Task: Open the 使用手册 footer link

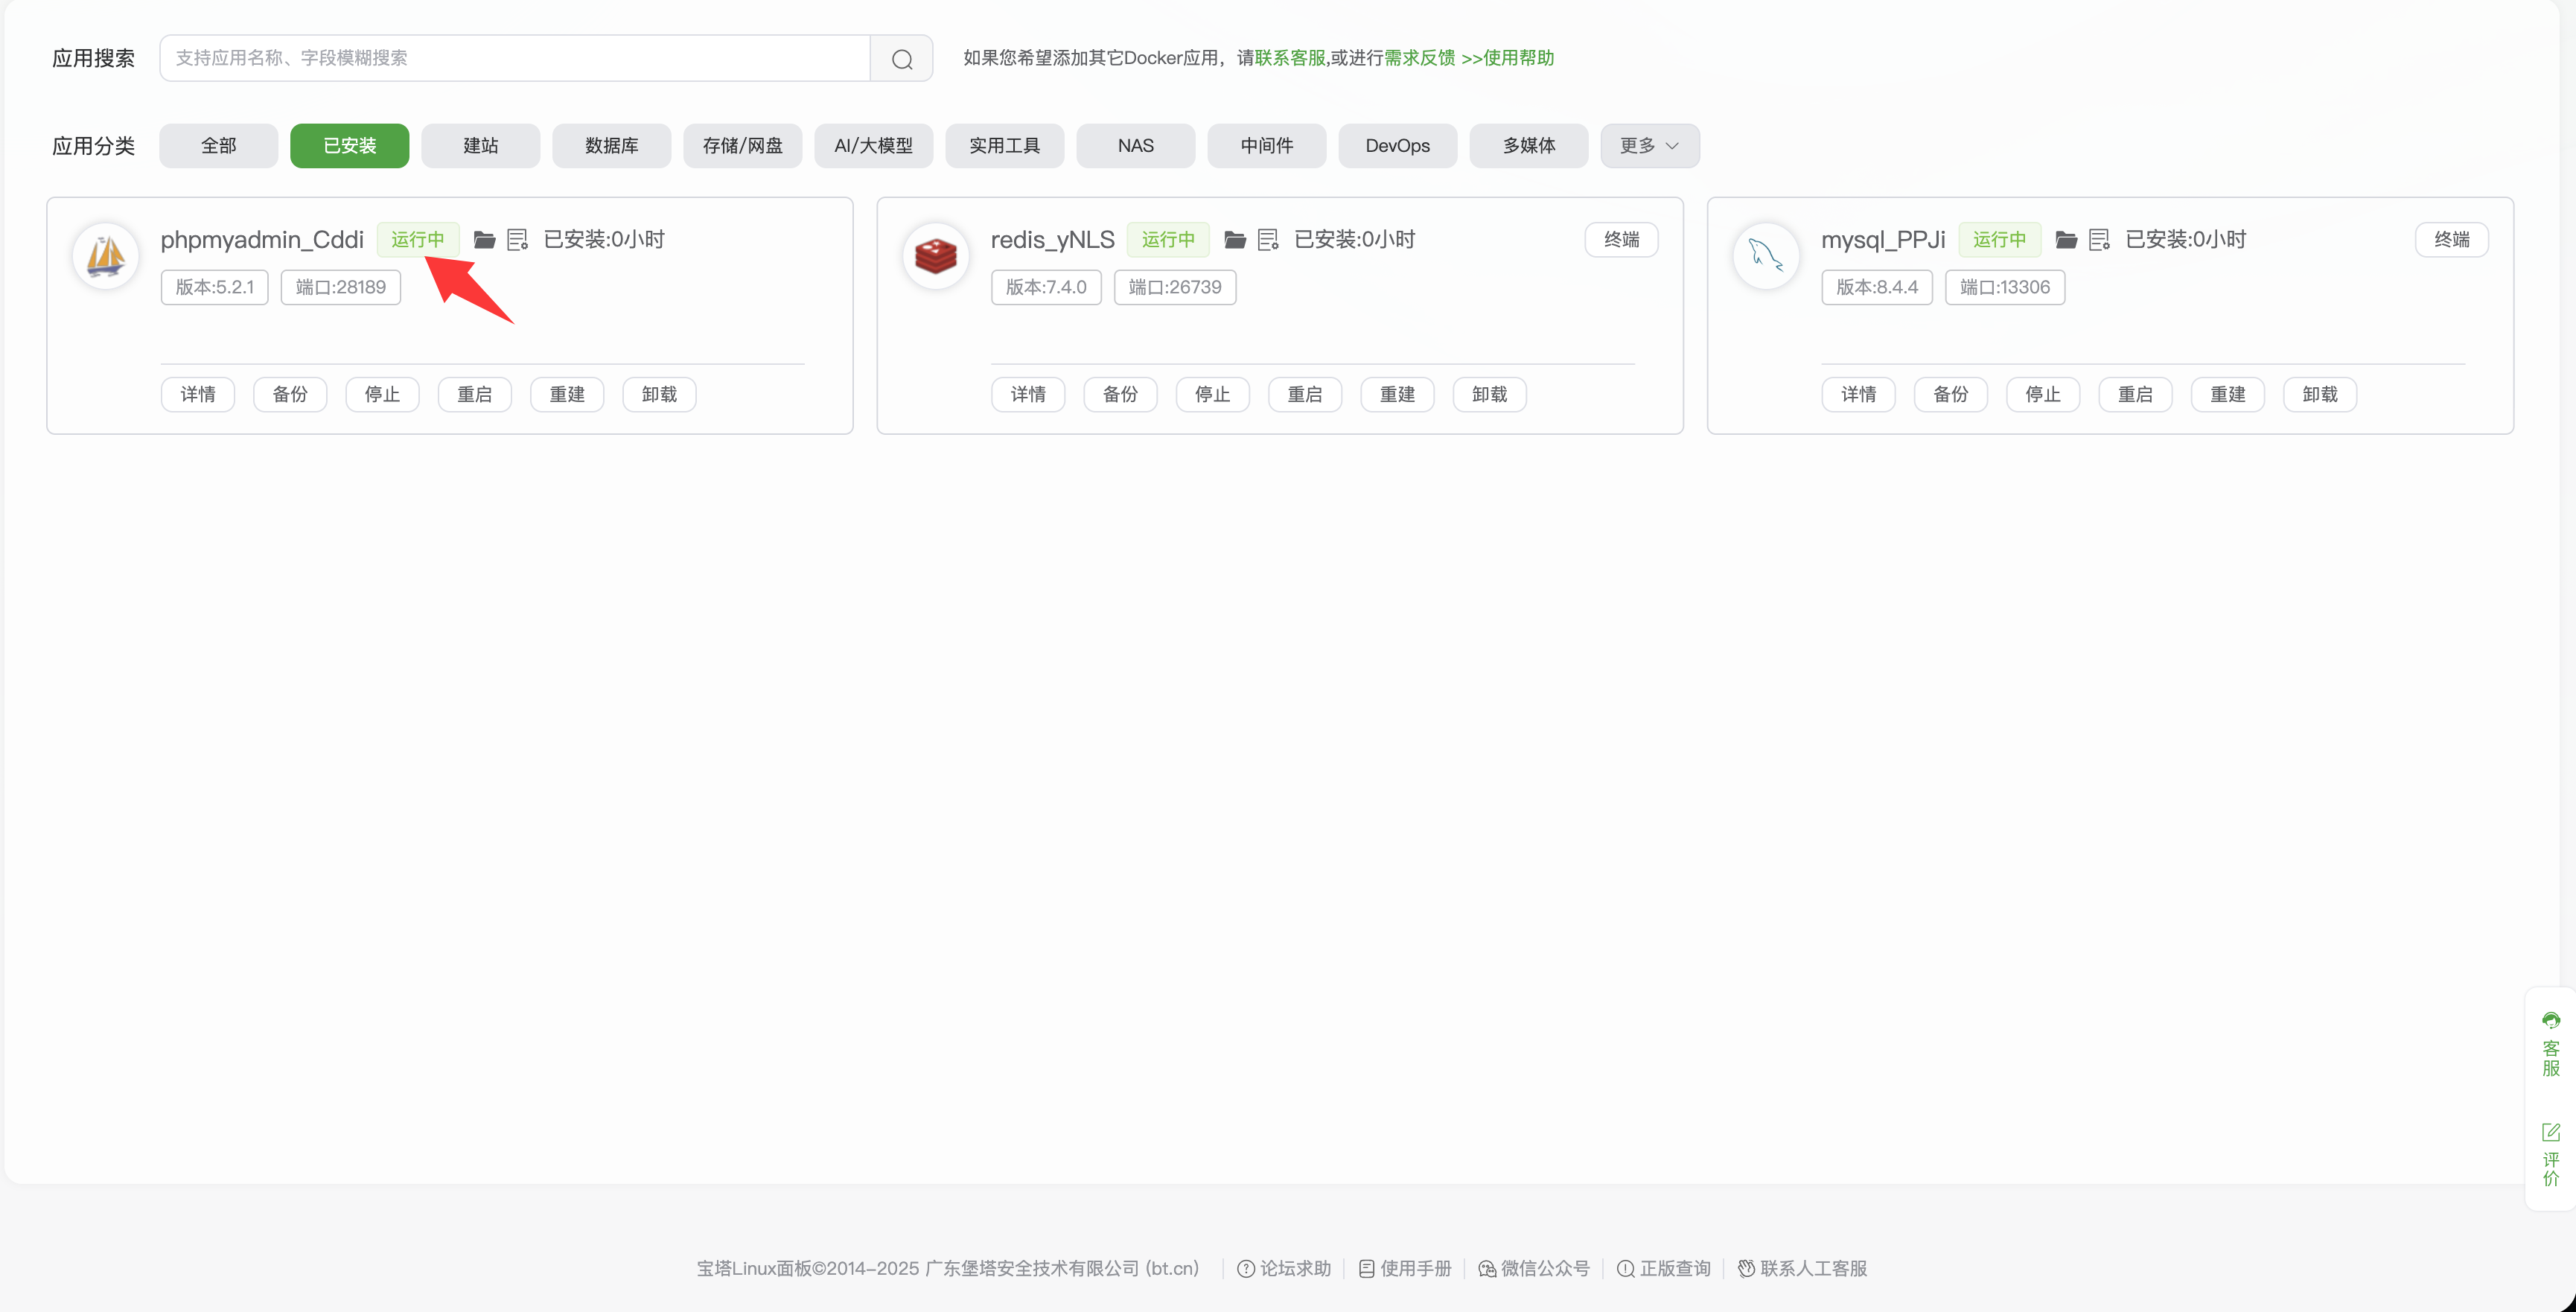Action: tap(1404, 1268)
